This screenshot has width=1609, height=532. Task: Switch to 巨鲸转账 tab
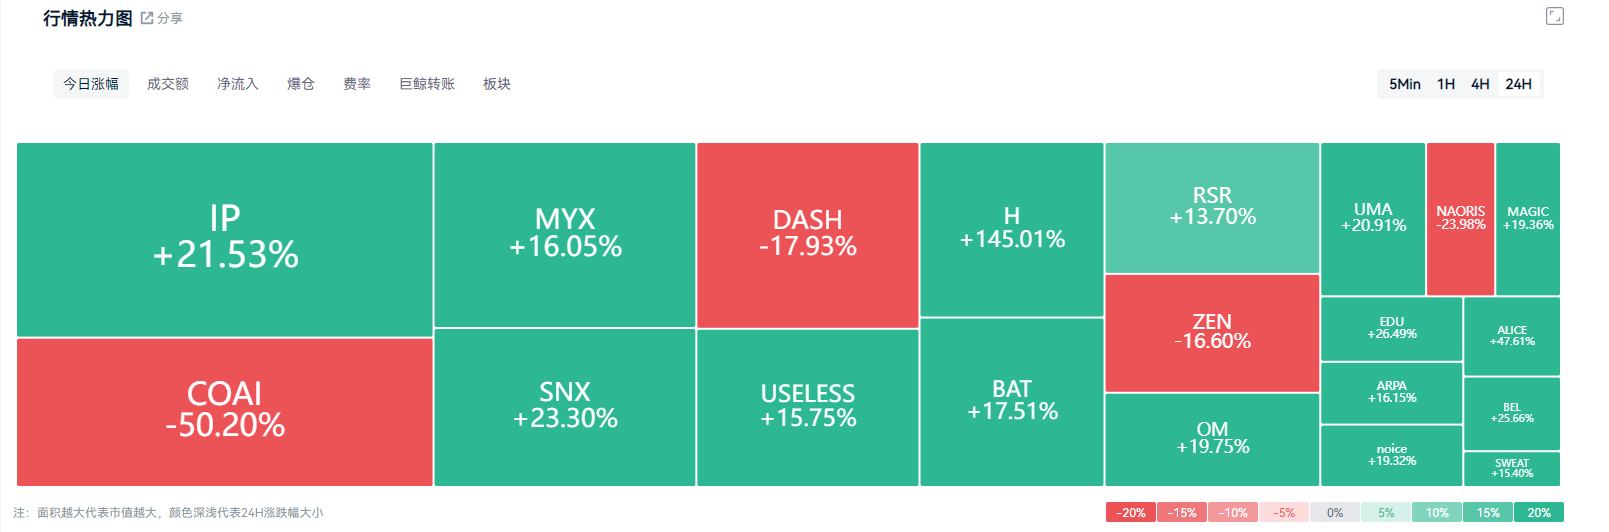click(427, 84)
